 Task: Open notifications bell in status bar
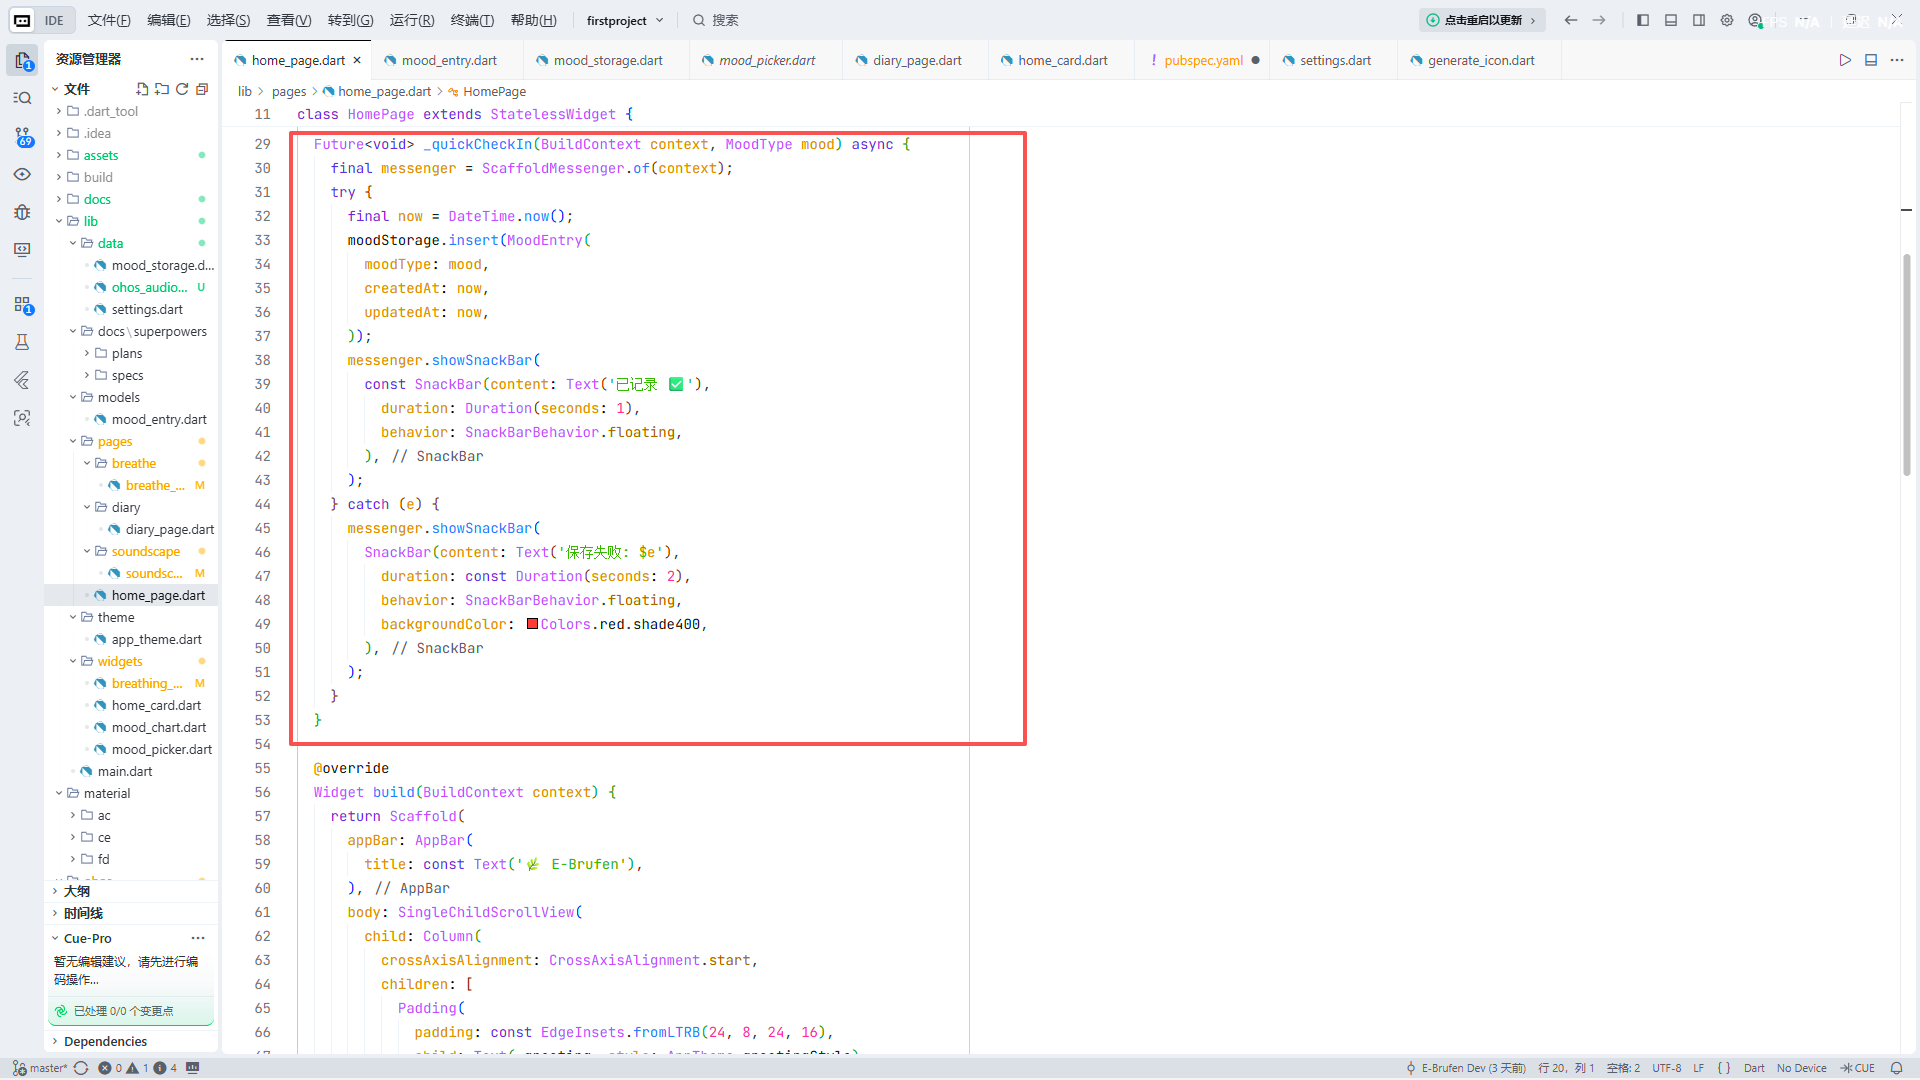(1896, 1068)
